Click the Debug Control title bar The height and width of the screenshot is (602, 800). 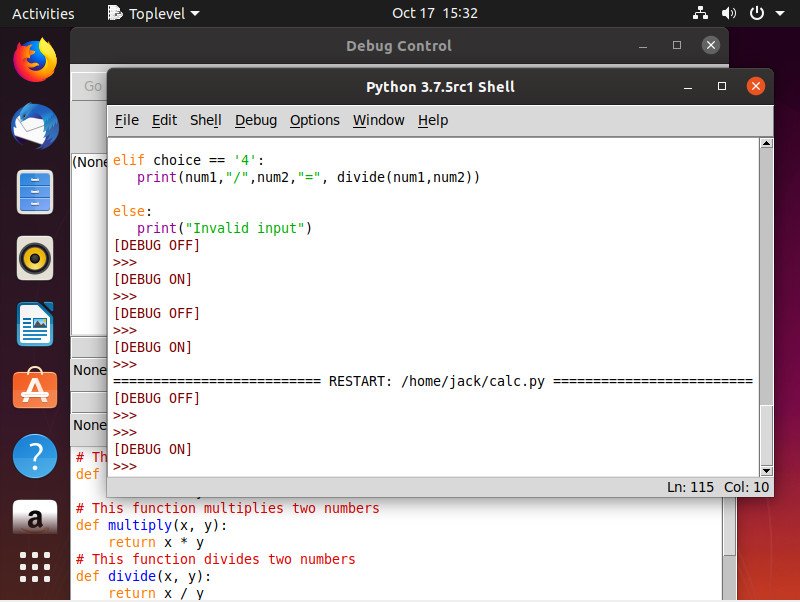(x=399, y=46)
